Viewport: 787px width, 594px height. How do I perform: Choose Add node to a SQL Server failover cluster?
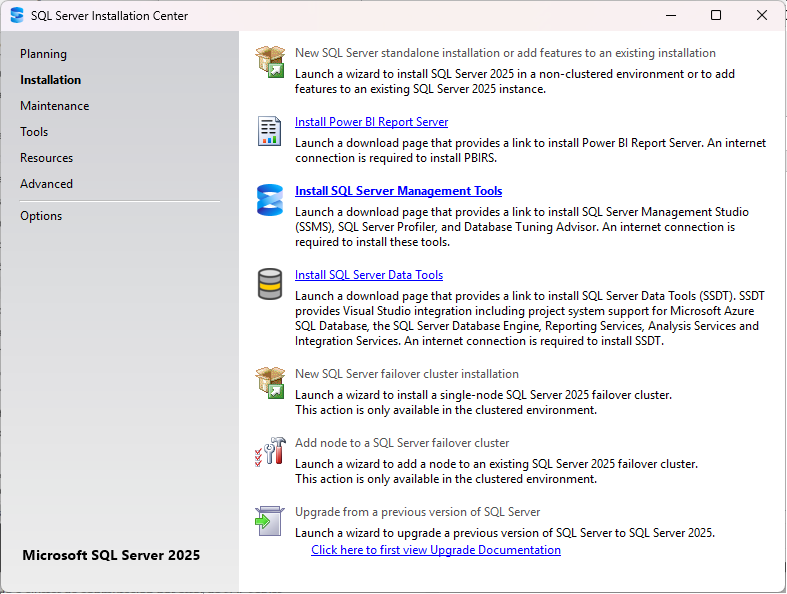click(x=402, y=443)
